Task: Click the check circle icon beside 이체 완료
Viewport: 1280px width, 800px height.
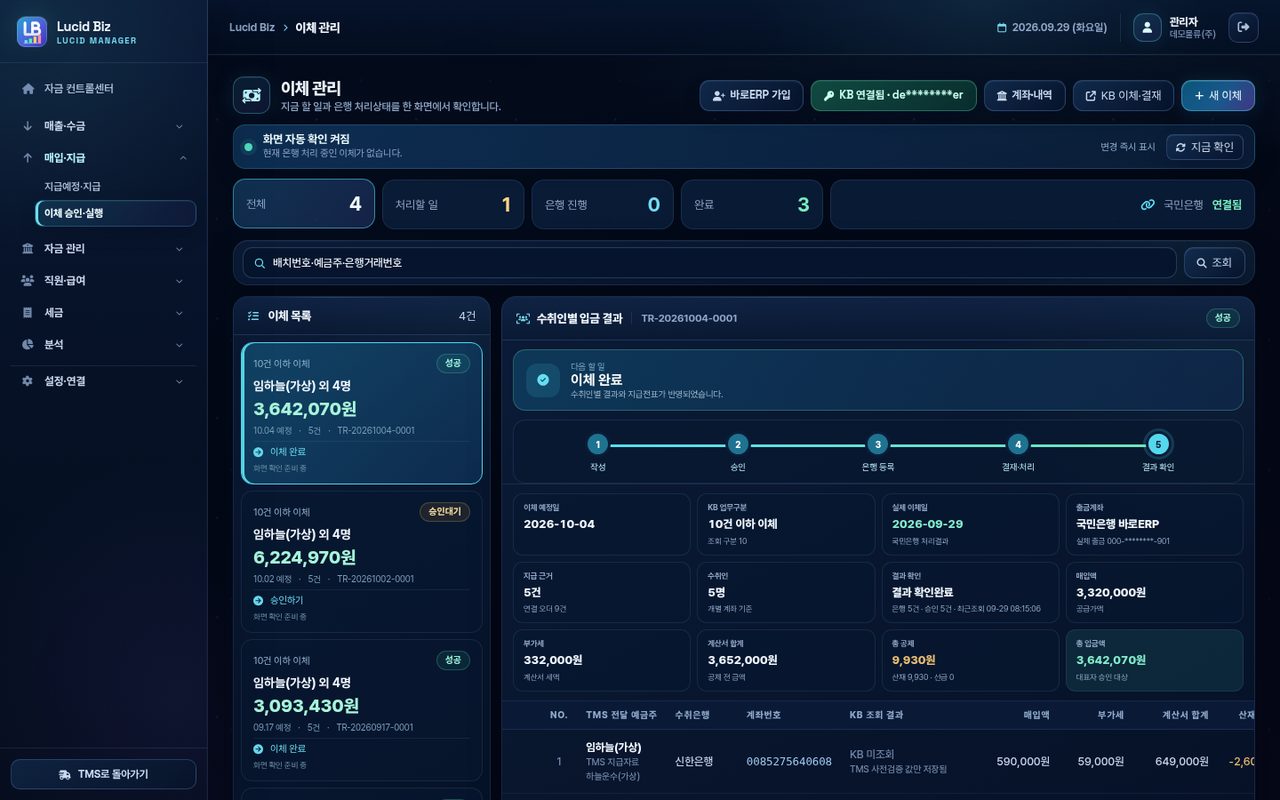Action: 543,380
